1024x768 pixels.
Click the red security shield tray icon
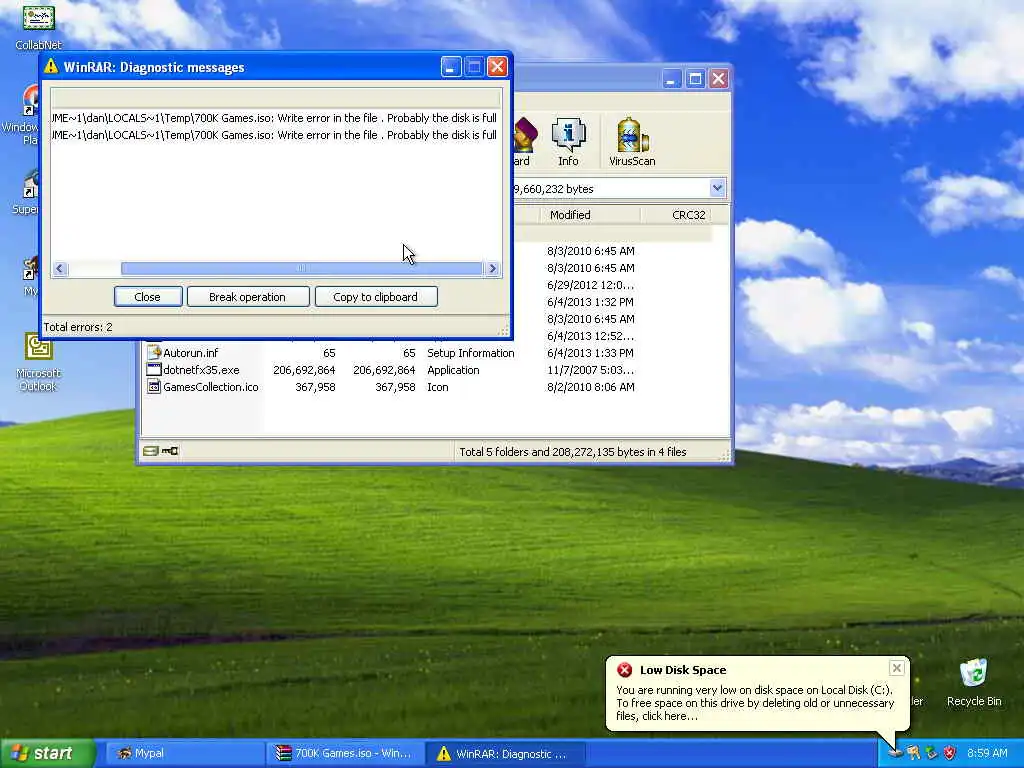pyautogui.click(x=950, y=754)
